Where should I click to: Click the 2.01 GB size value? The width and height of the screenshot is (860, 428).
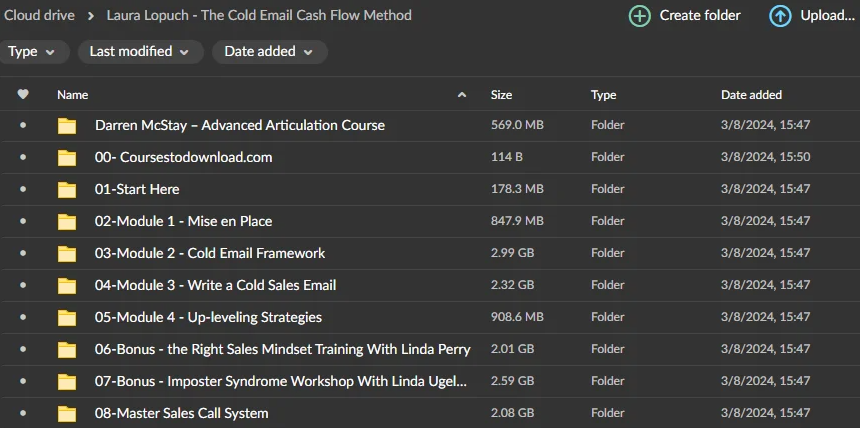click(512, 348)
